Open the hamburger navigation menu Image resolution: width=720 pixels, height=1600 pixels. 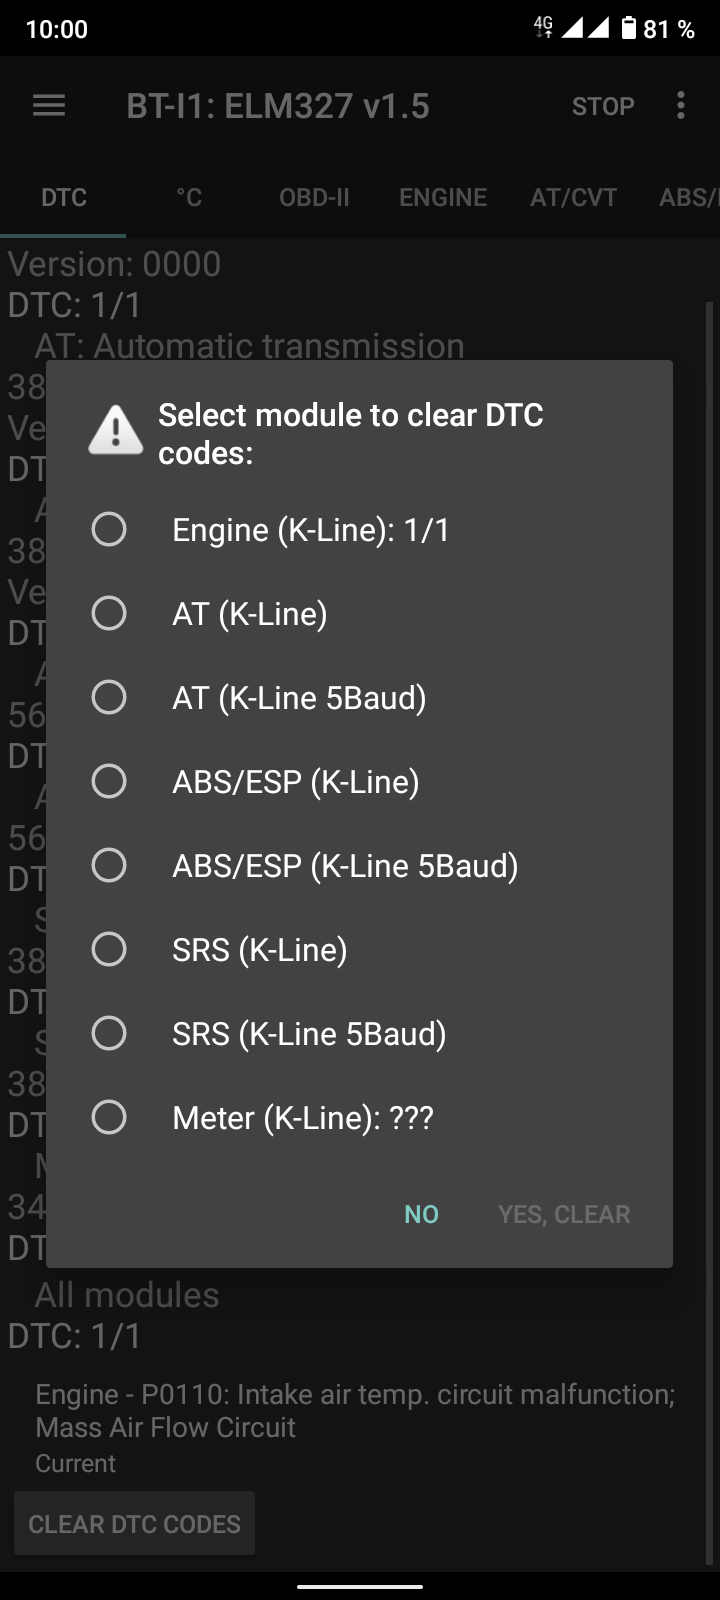coord(49,106)
